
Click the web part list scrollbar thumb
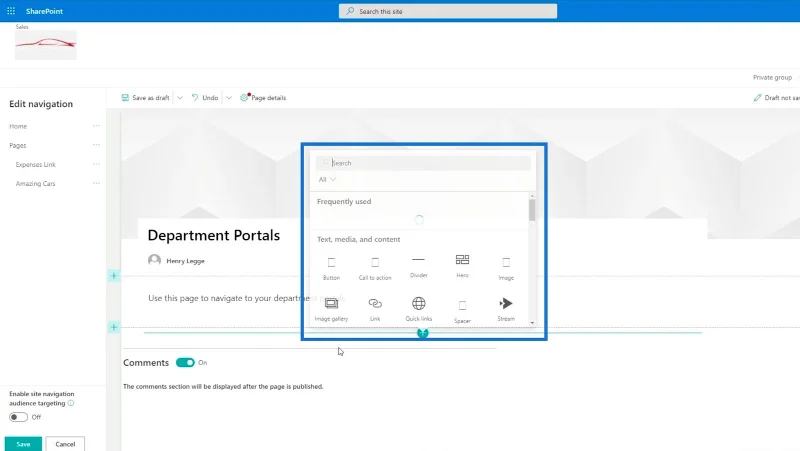click(532, 210)
